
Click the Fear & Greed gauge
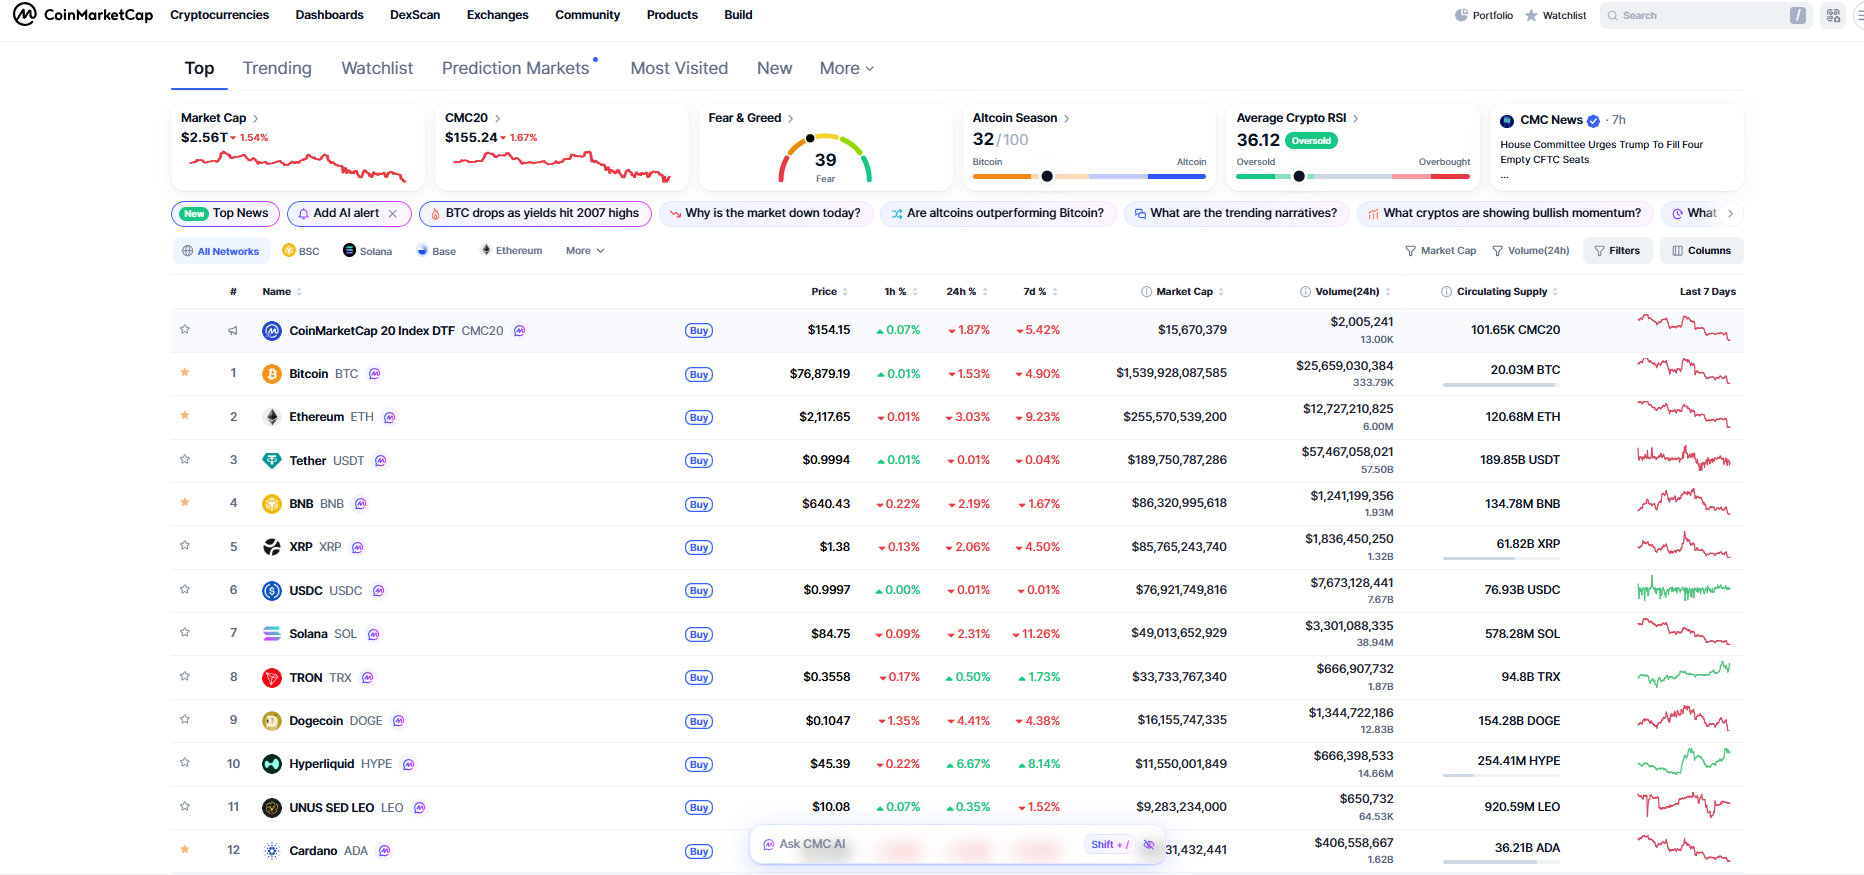pyautogui.click(x=825, y=158)
